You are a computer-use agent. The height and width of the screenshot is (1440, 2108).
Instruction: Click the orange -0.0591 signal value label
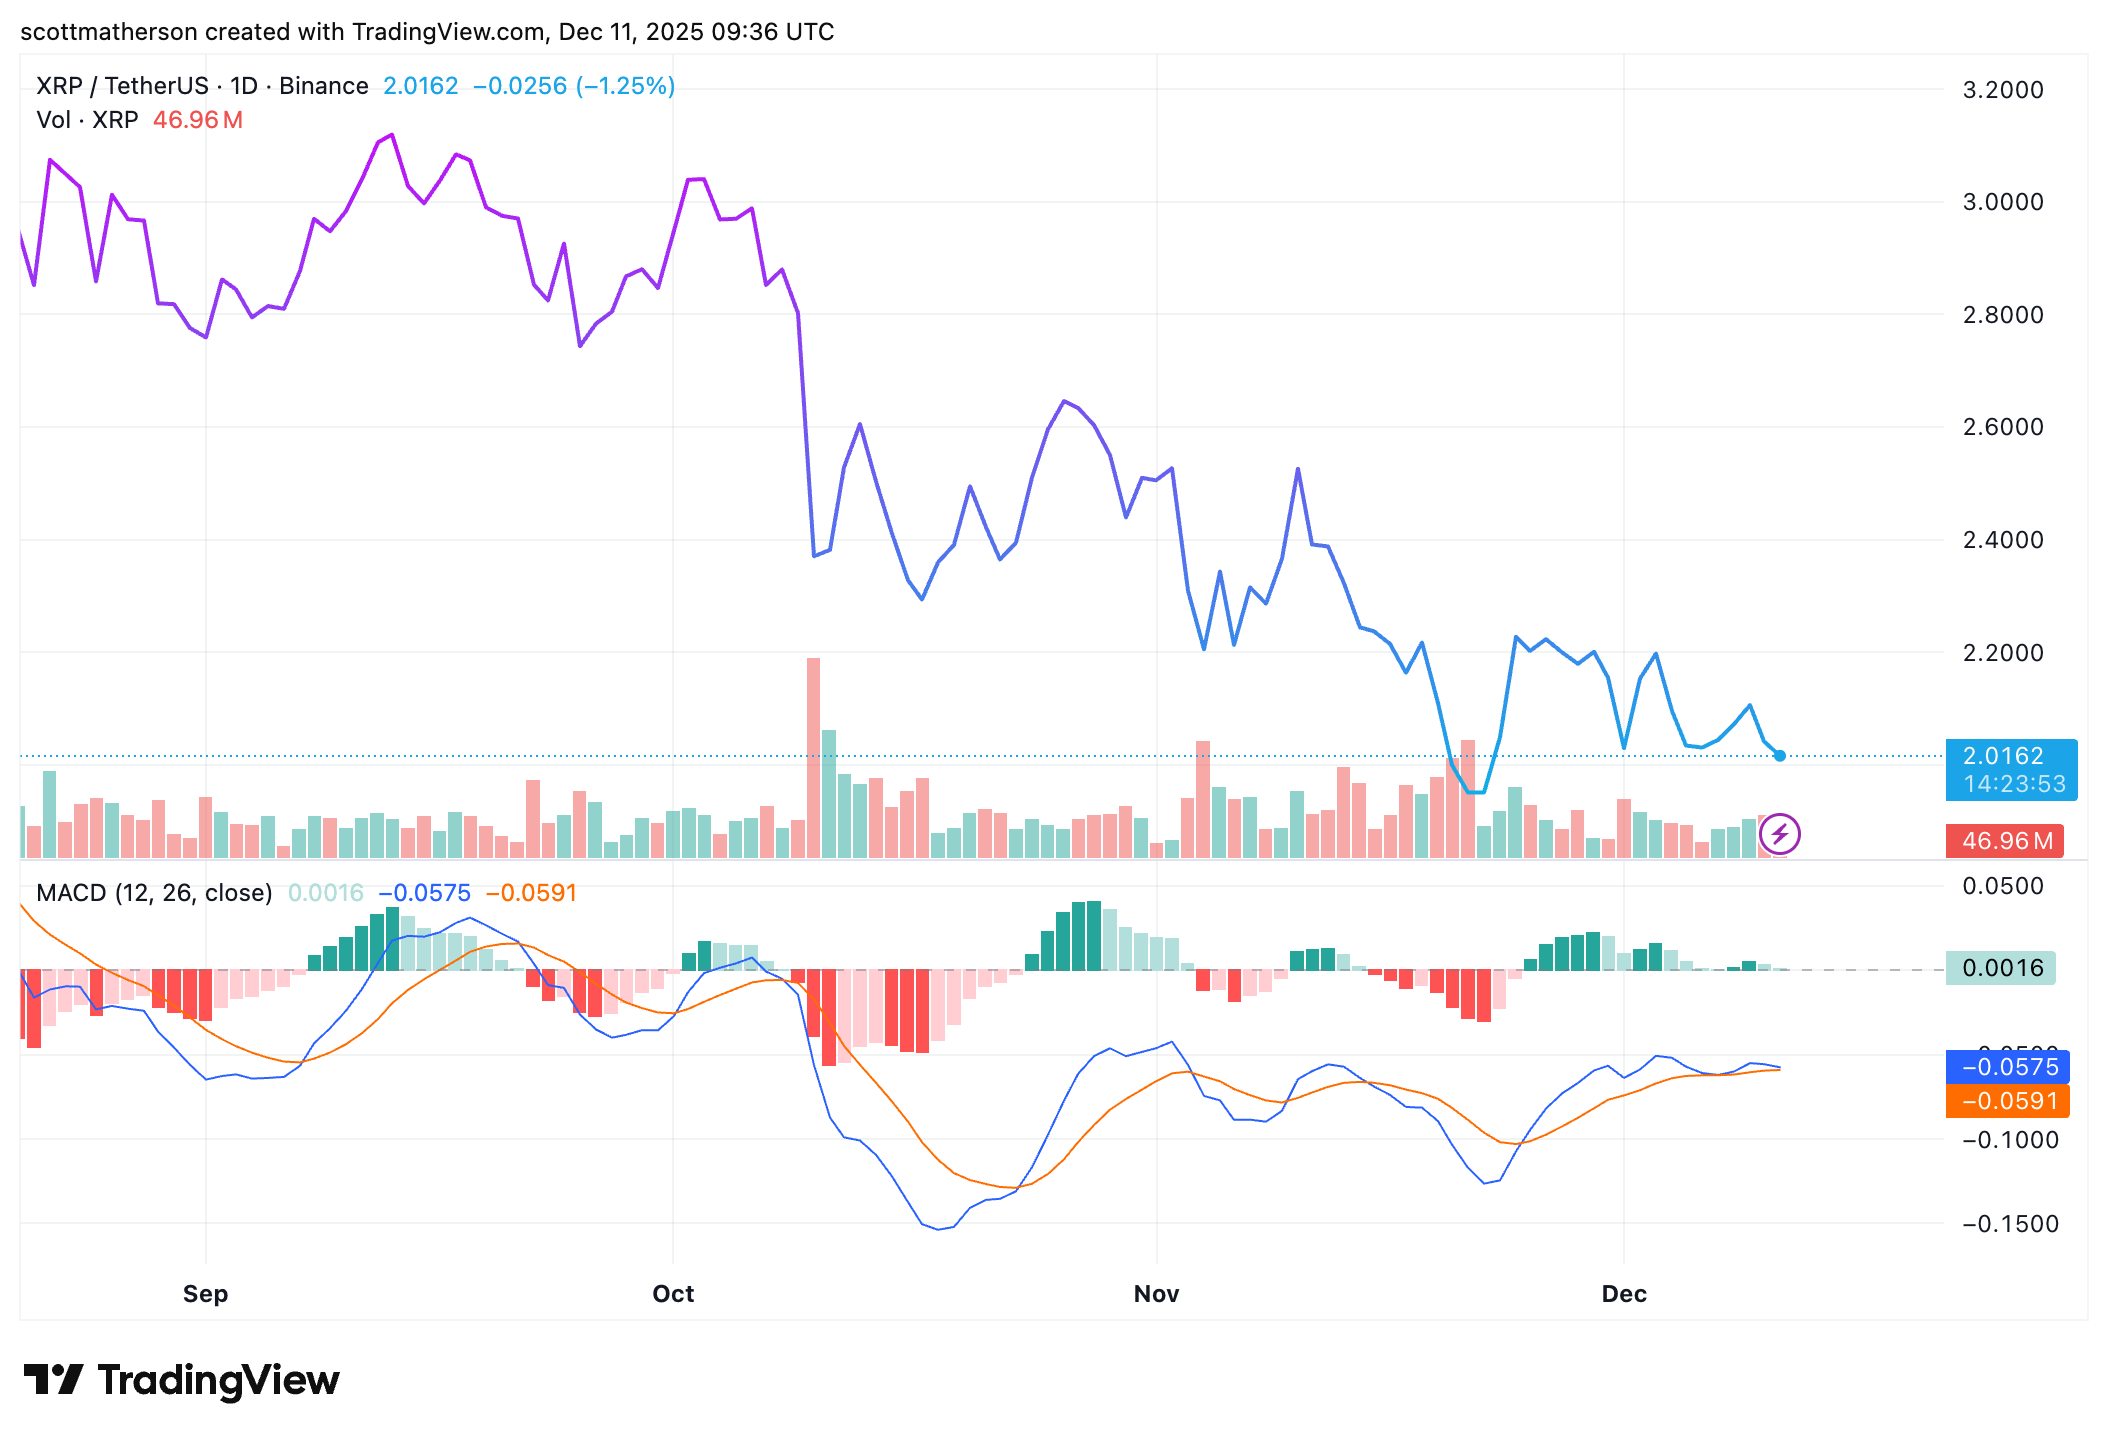(x=2008, y=1101)
